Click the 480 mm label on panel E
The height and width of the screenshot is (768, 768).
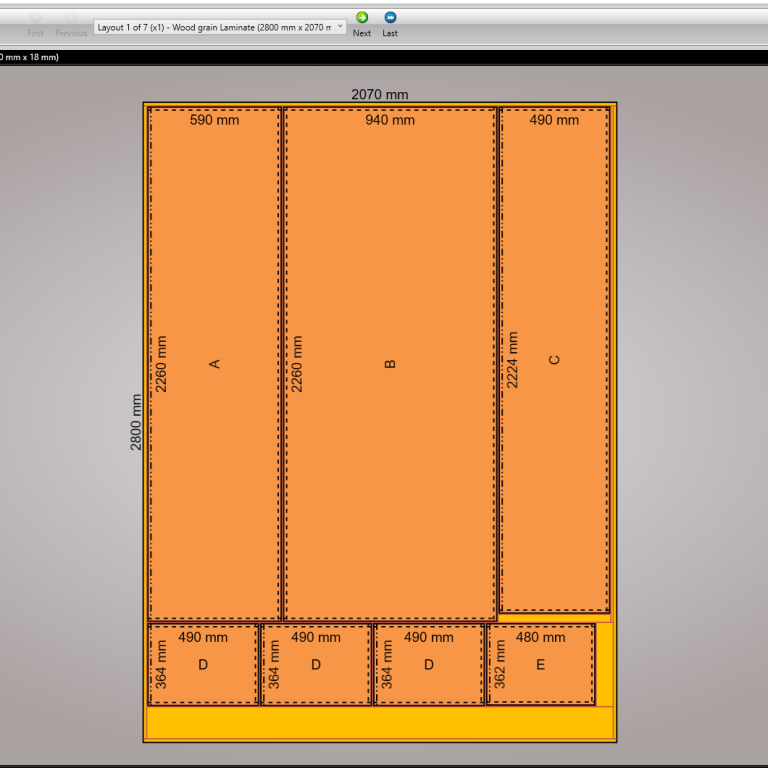pyautogui.click(x=540, y=637)
